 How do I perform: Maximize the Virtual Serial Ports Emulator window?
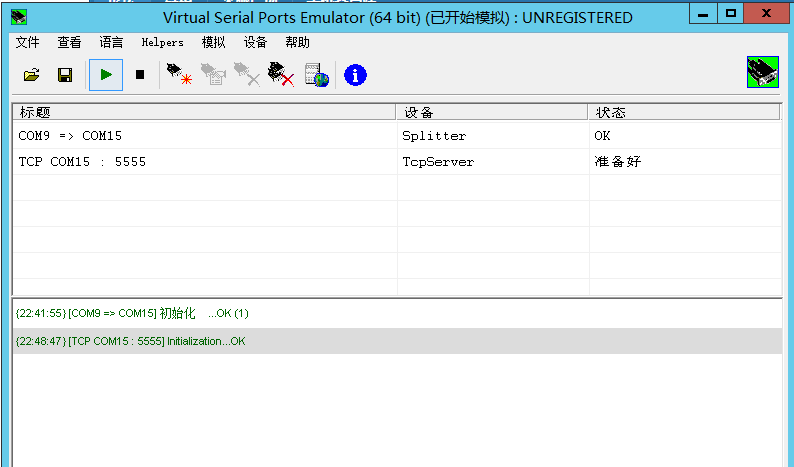730,14
